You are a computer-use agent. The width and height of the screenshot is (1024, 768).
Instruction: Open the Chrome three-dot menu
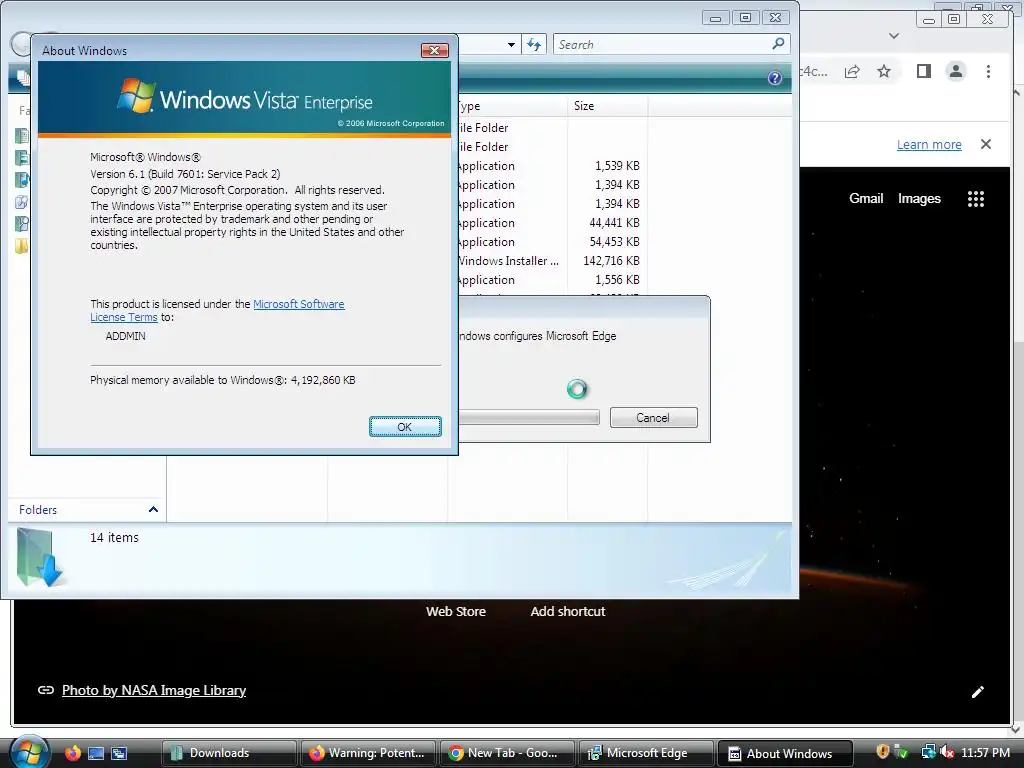pyautogui.click(x=988, y=71)
